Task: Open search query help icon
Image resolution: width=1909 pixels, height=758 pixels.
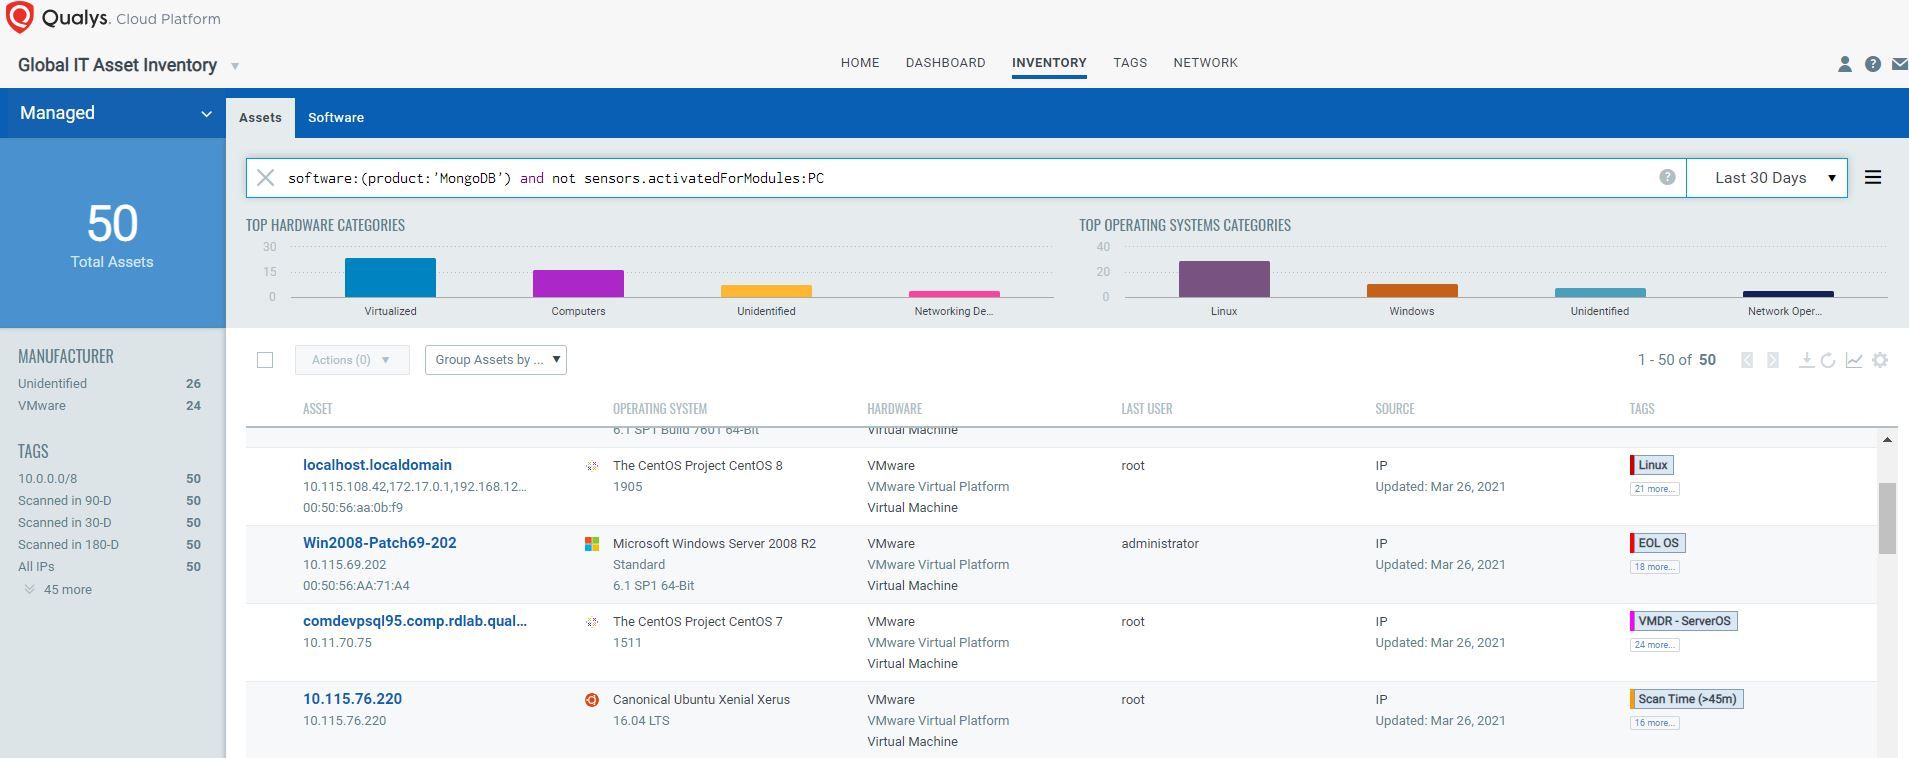Action: coord(1667,177)
